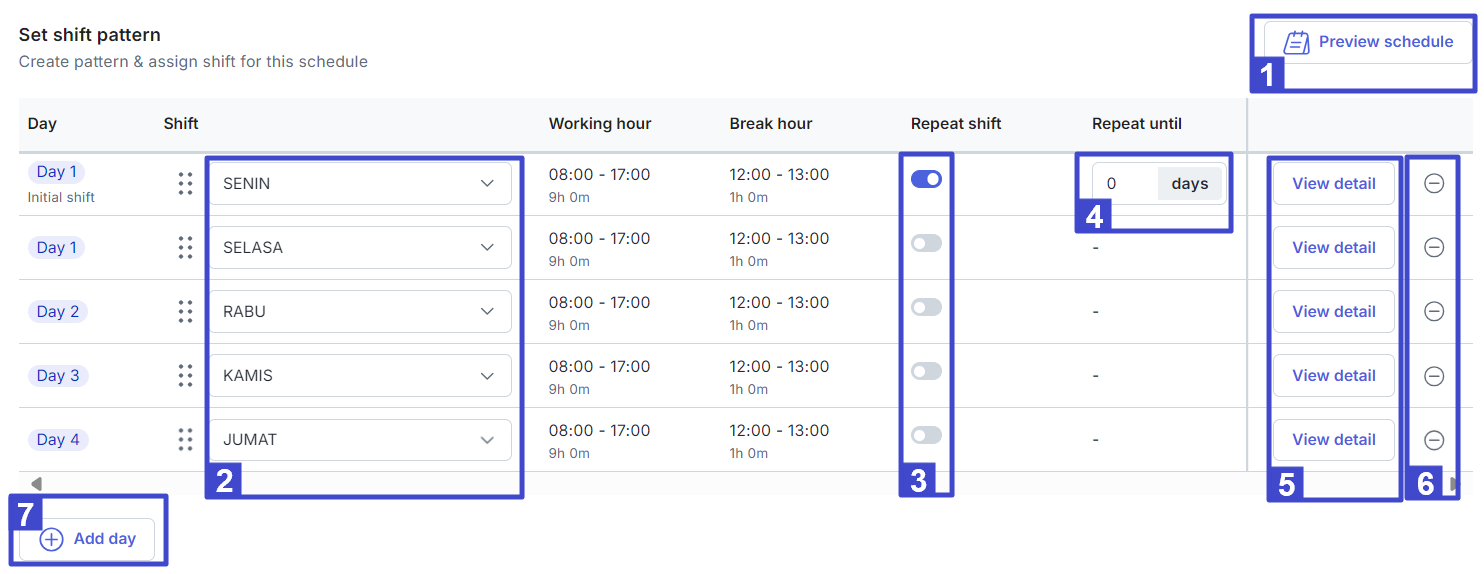View detail of the KAMIS shift
The width and height of the screenshot is (1484, 574).
[x=1333, y=375]
